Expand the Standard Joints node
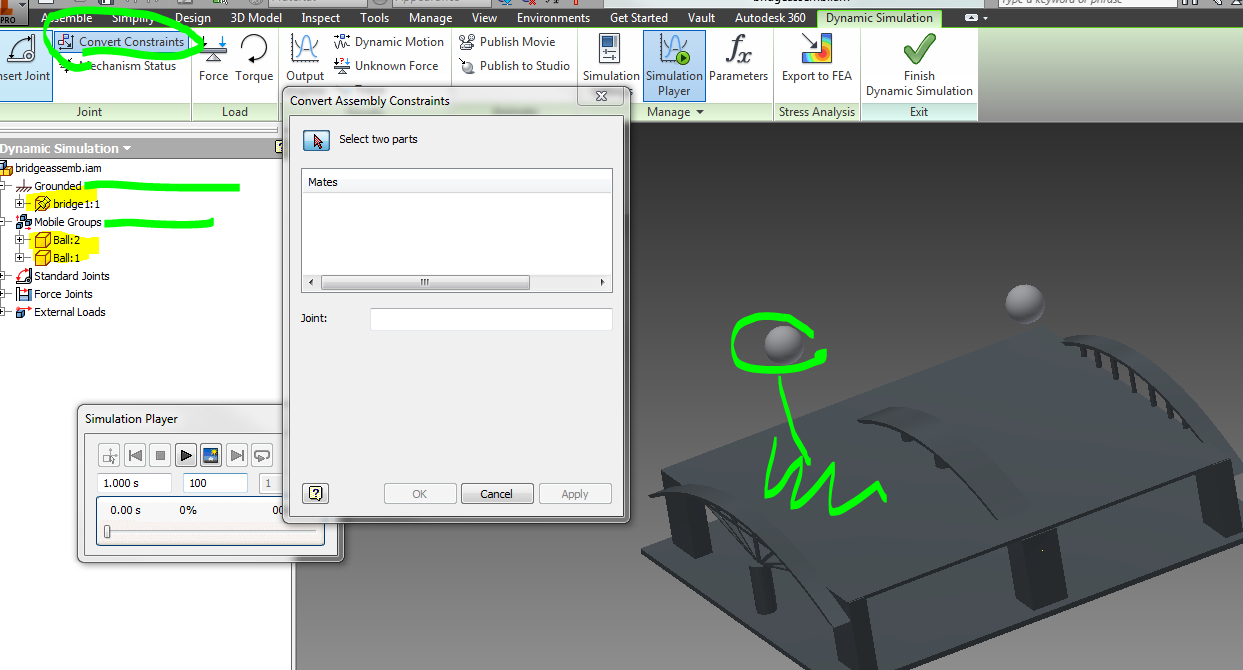The width and height of the screenshot is (1243, 670). (x=4, y=276)
